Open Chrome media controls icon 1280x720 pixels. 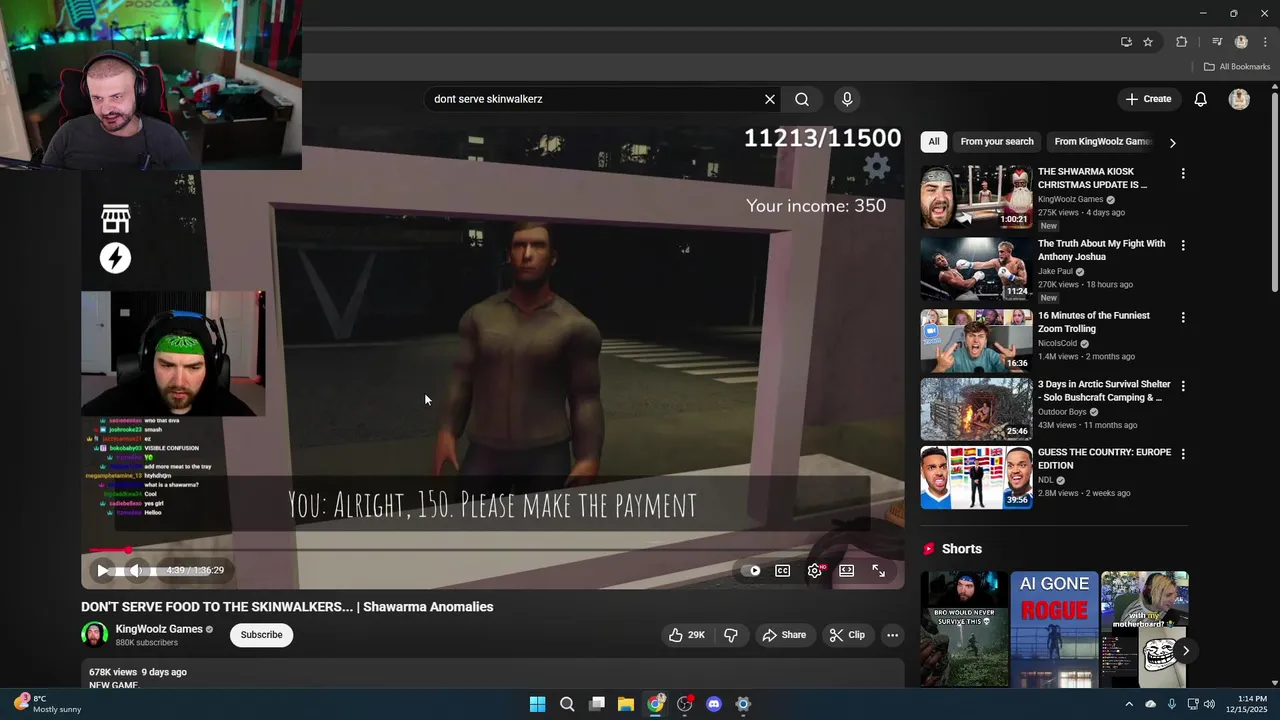click(x=1217, y=42)
